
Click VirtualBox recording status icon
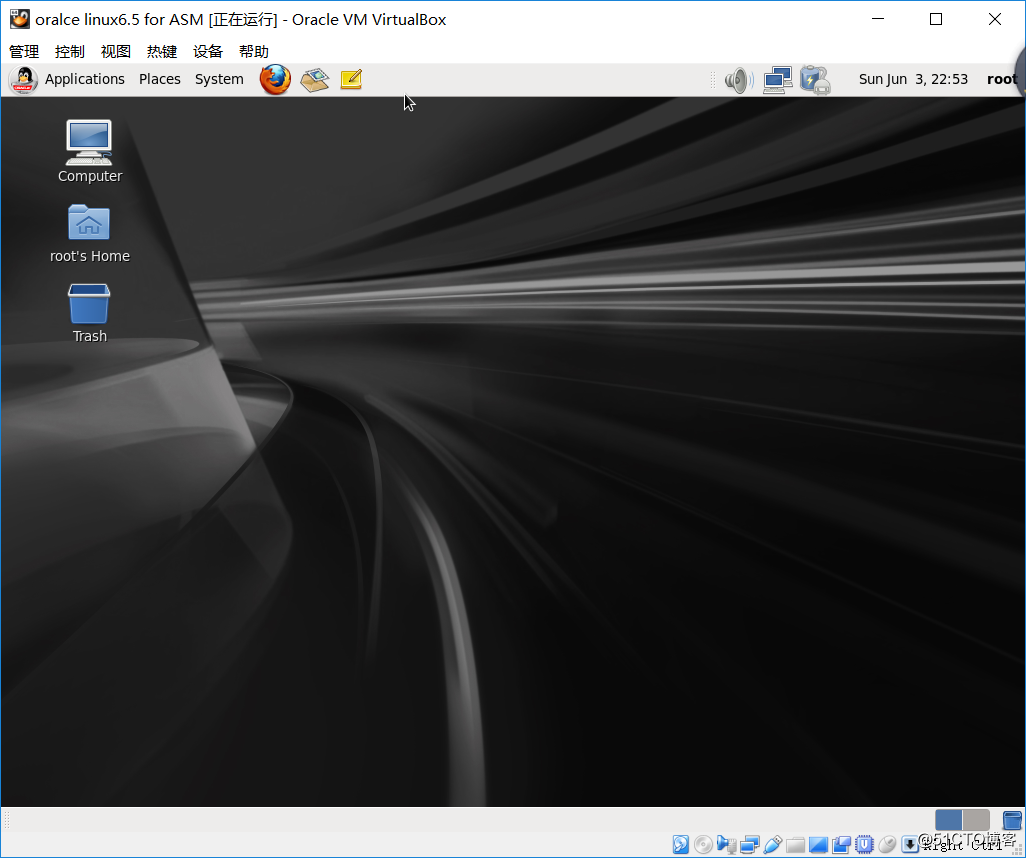841,845
